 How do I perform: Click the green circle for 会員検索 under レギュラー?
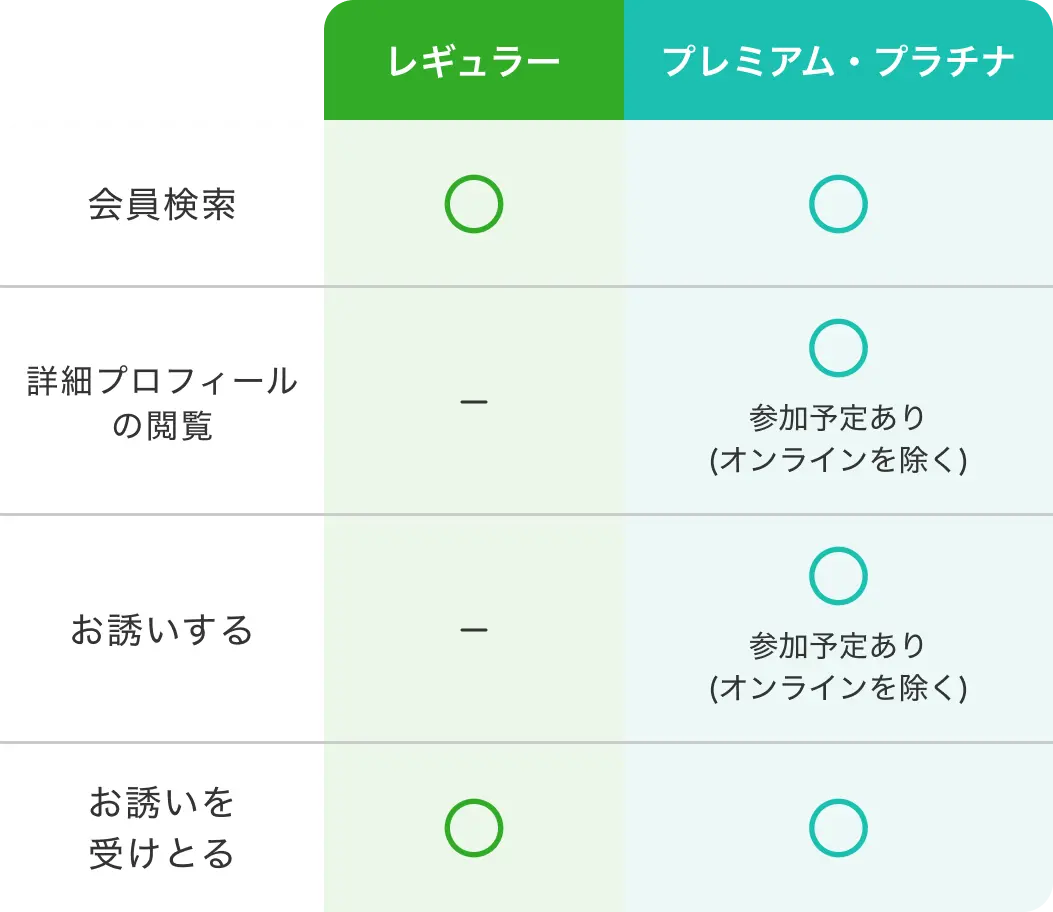tap(473, 205)
